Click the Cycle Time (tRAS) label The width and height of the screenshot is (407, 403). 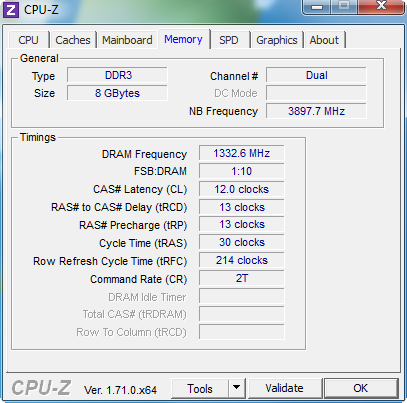(143, 243)
